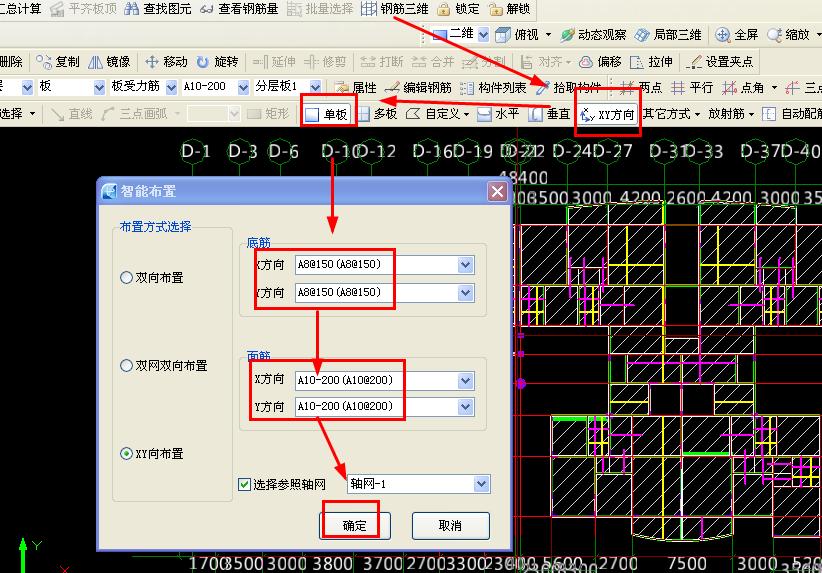Open 构件列表 component list

(x=493, y=87)
